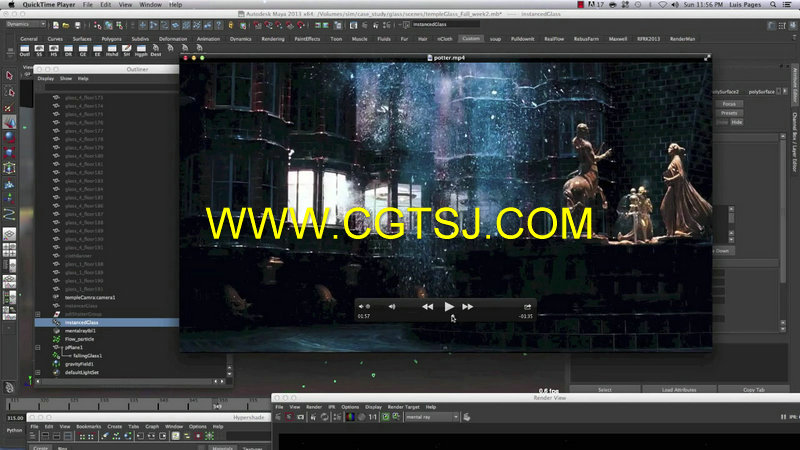
Task: Collapse the pPlane1 node in Outliner
Action: pyautogui.click(x=38, y=347)
